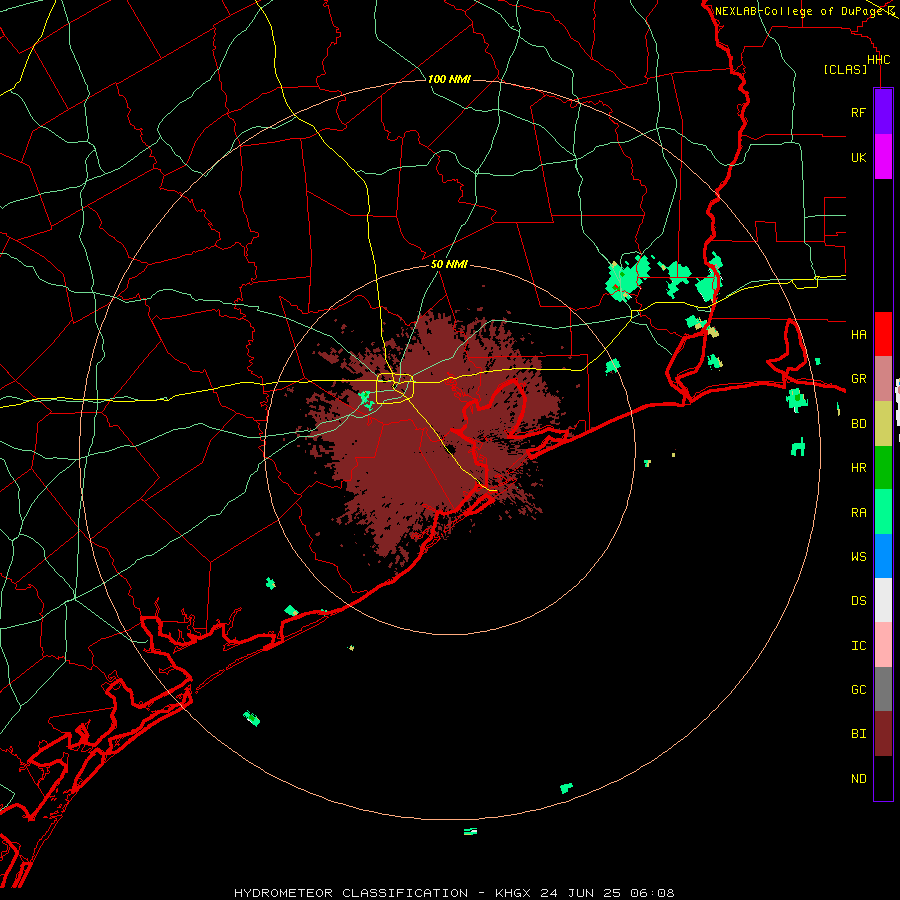Screen dimensions: 900x900
Task: Click the UK legend label
Action: (x=858, y=157)
